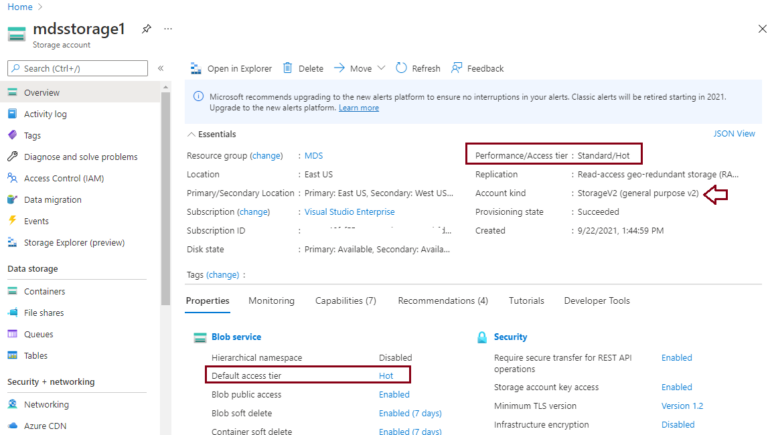This screenshot has height=435, width=768.
Task: Click Blob public access Enabled link
Action: pos(394,394)
